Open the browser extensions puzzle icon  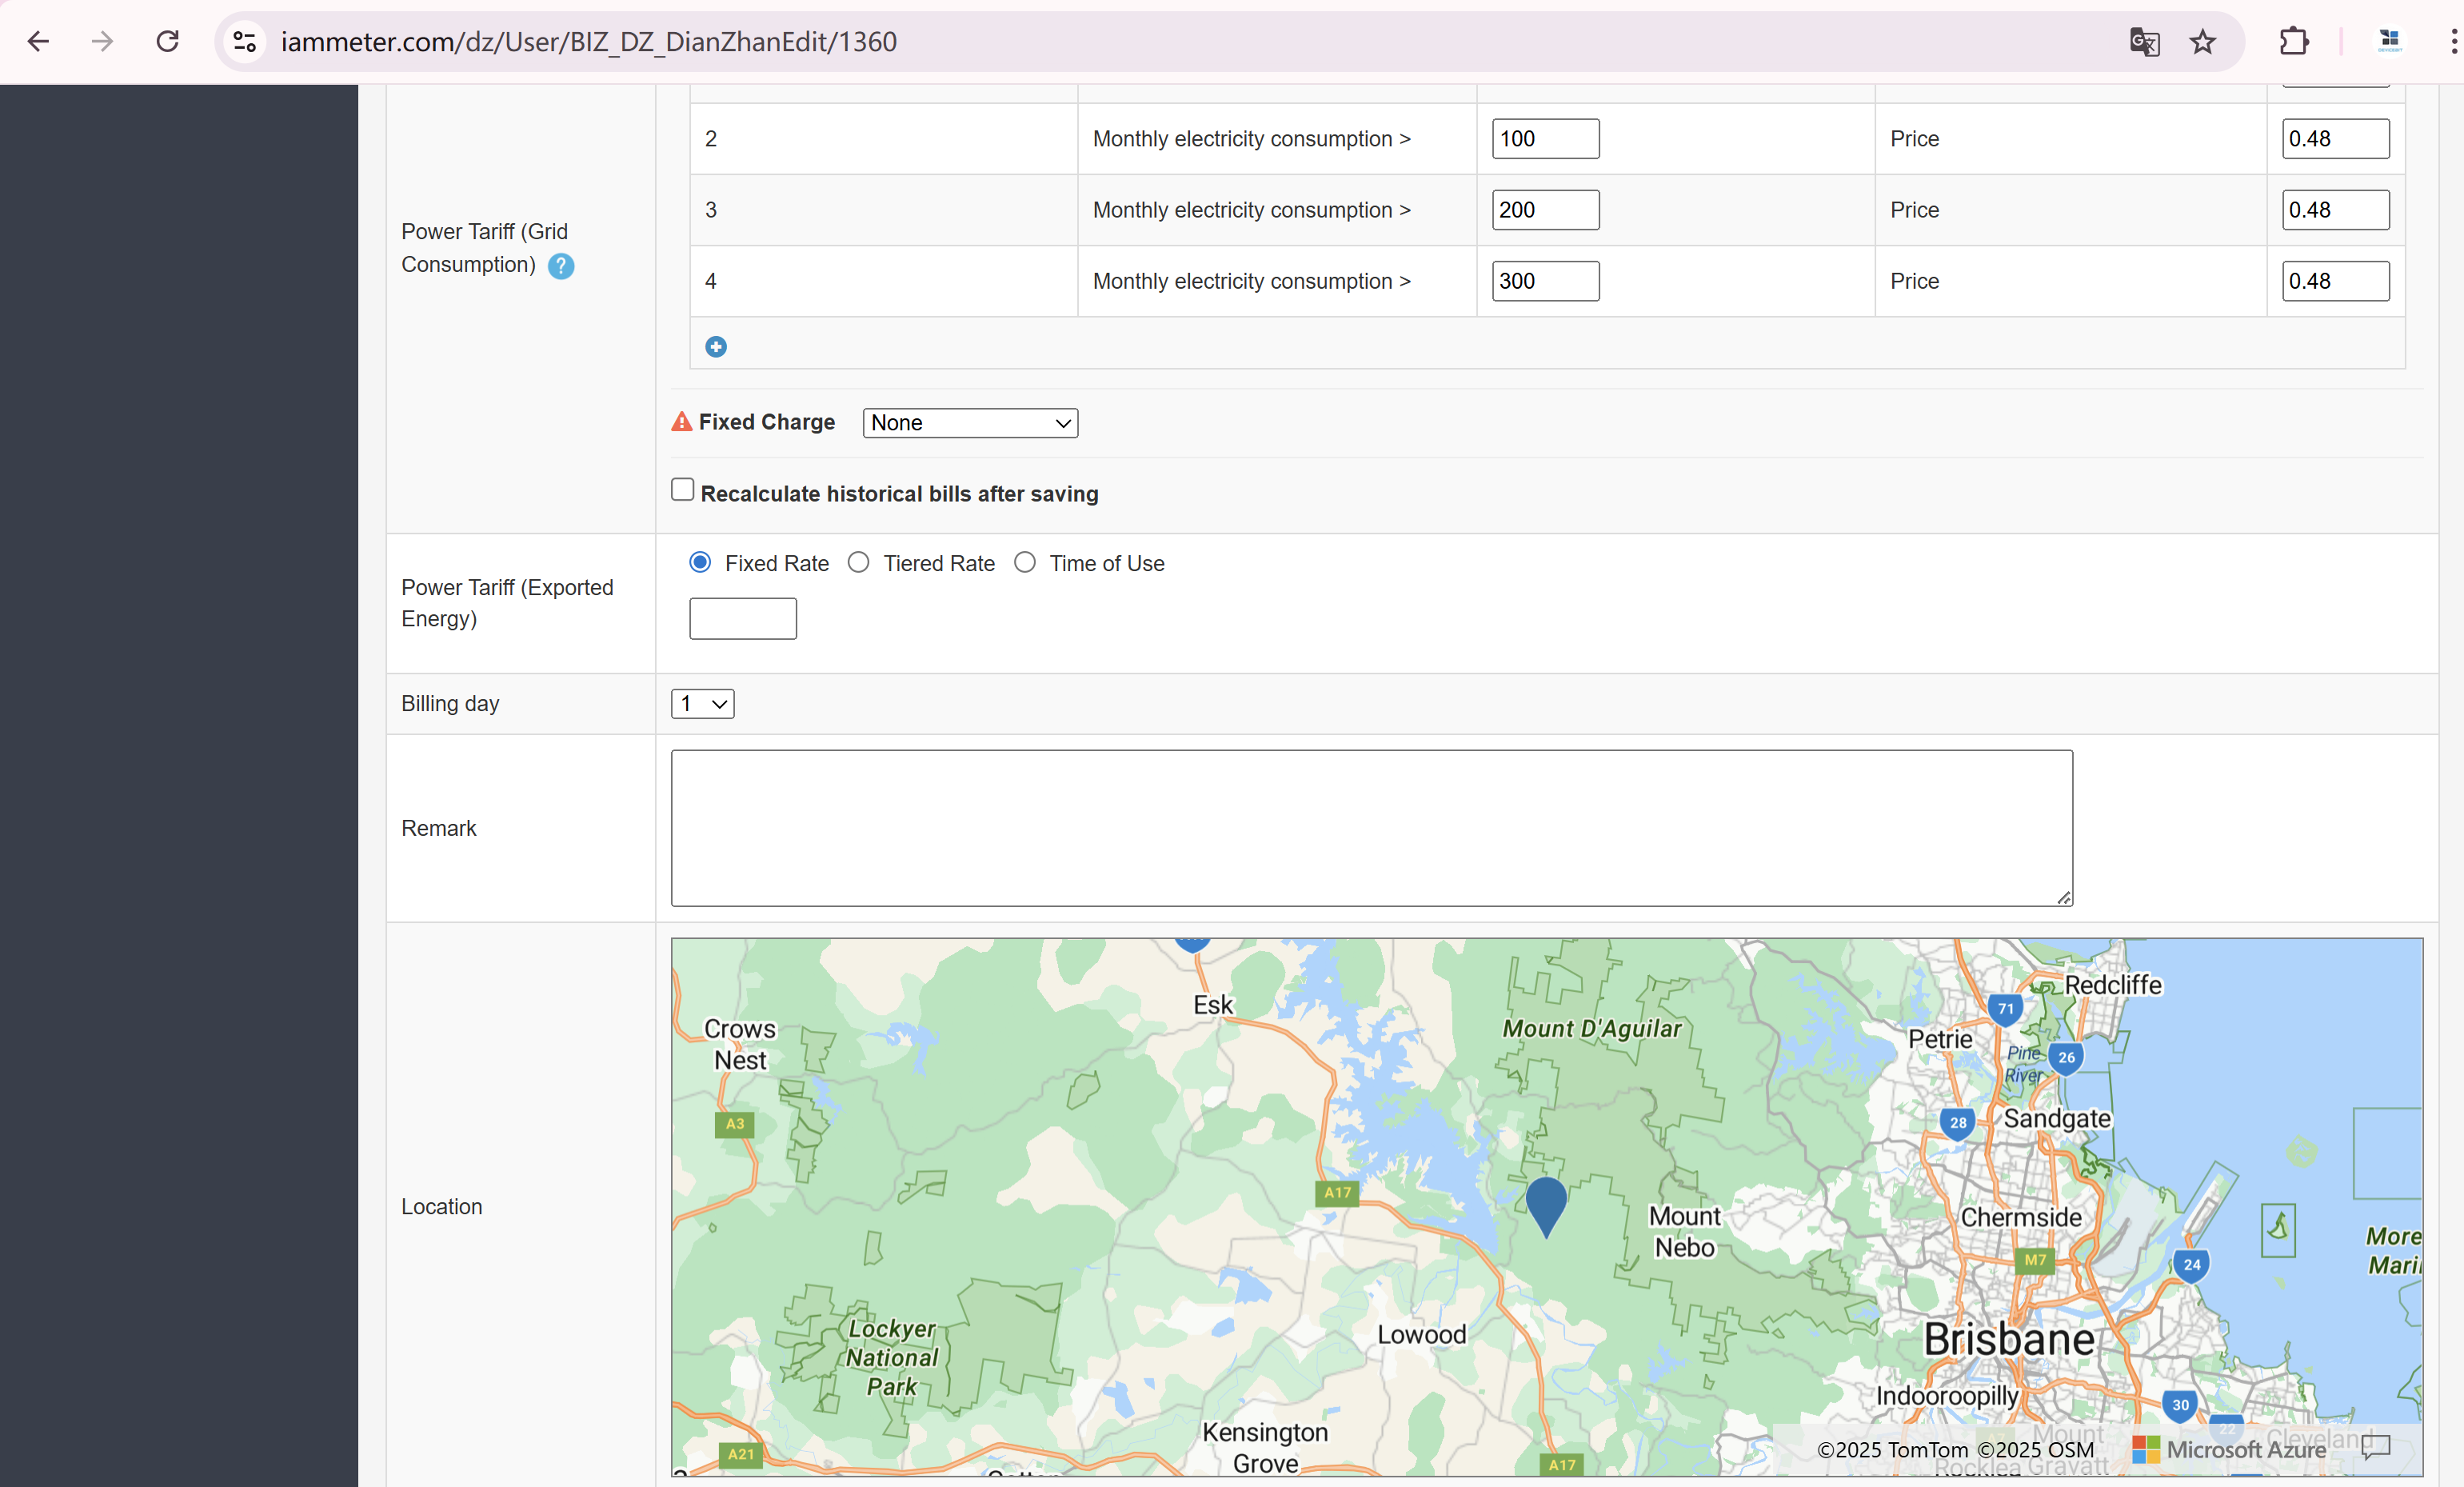pyautogui.click(x=2294, y=41)
